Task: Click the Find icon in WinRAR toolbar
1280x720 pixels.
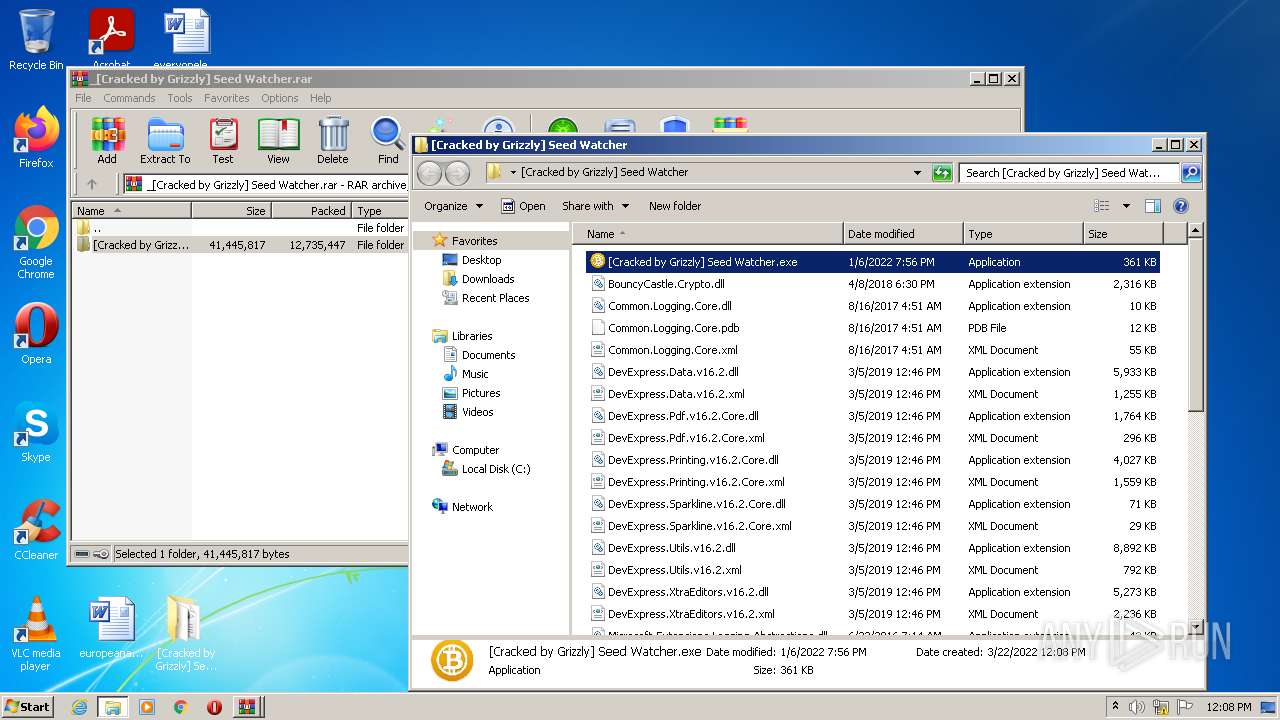Action: [388, 141]
